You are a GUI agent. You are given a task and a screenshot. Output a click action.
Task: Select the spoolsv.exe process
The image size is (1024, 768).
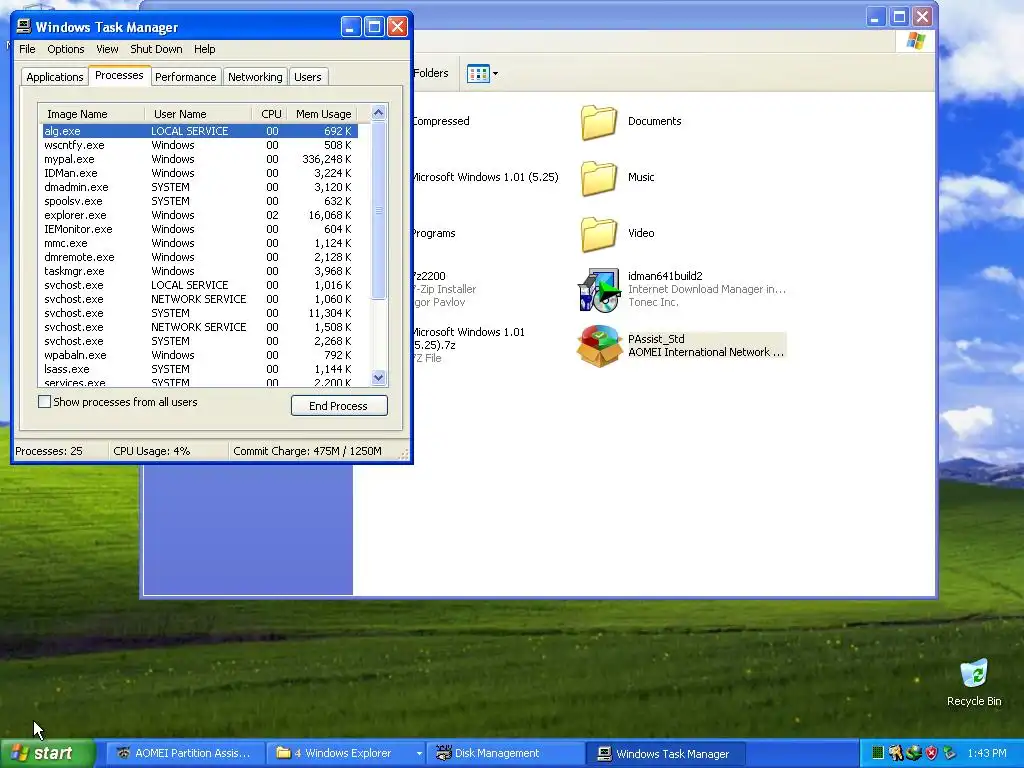[x=199, y=201]
